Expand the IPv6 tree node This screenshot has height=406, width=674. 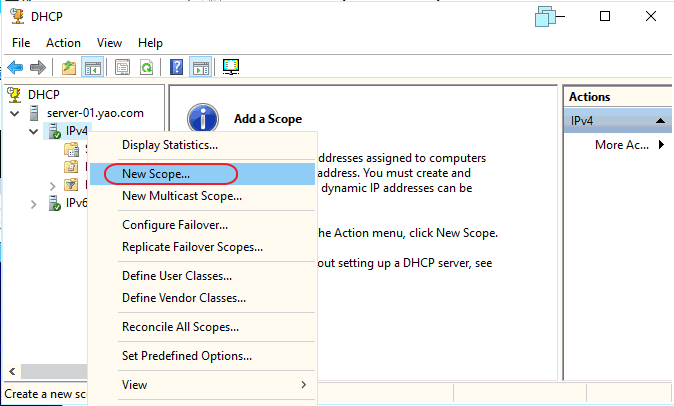(x=35, y=204)
